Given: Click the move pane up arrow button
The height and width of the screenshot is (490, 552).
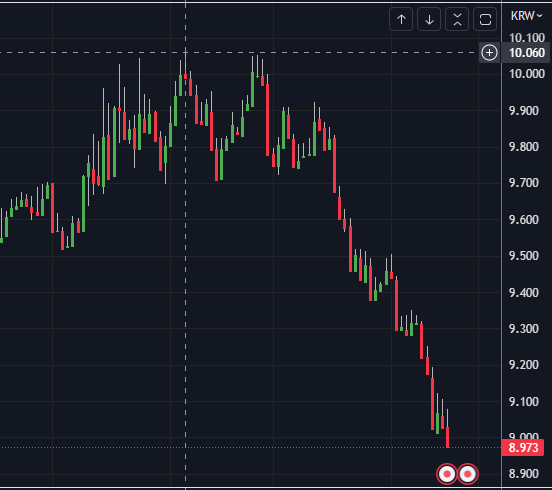Looking at the screenshot, I should 401,19.
